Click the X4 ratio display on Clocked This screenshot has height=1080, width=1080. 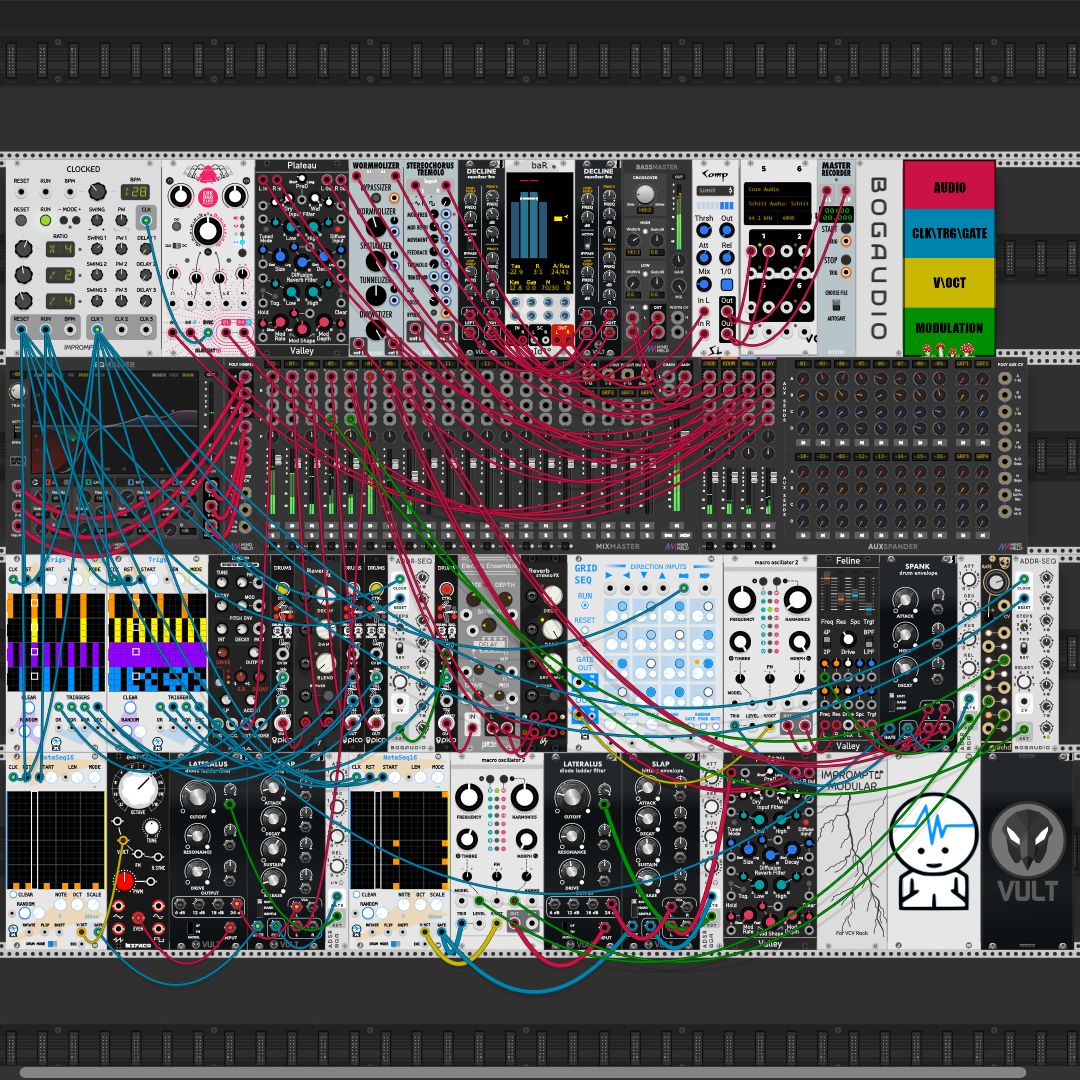pyautogui.click(x=61, y=248)
